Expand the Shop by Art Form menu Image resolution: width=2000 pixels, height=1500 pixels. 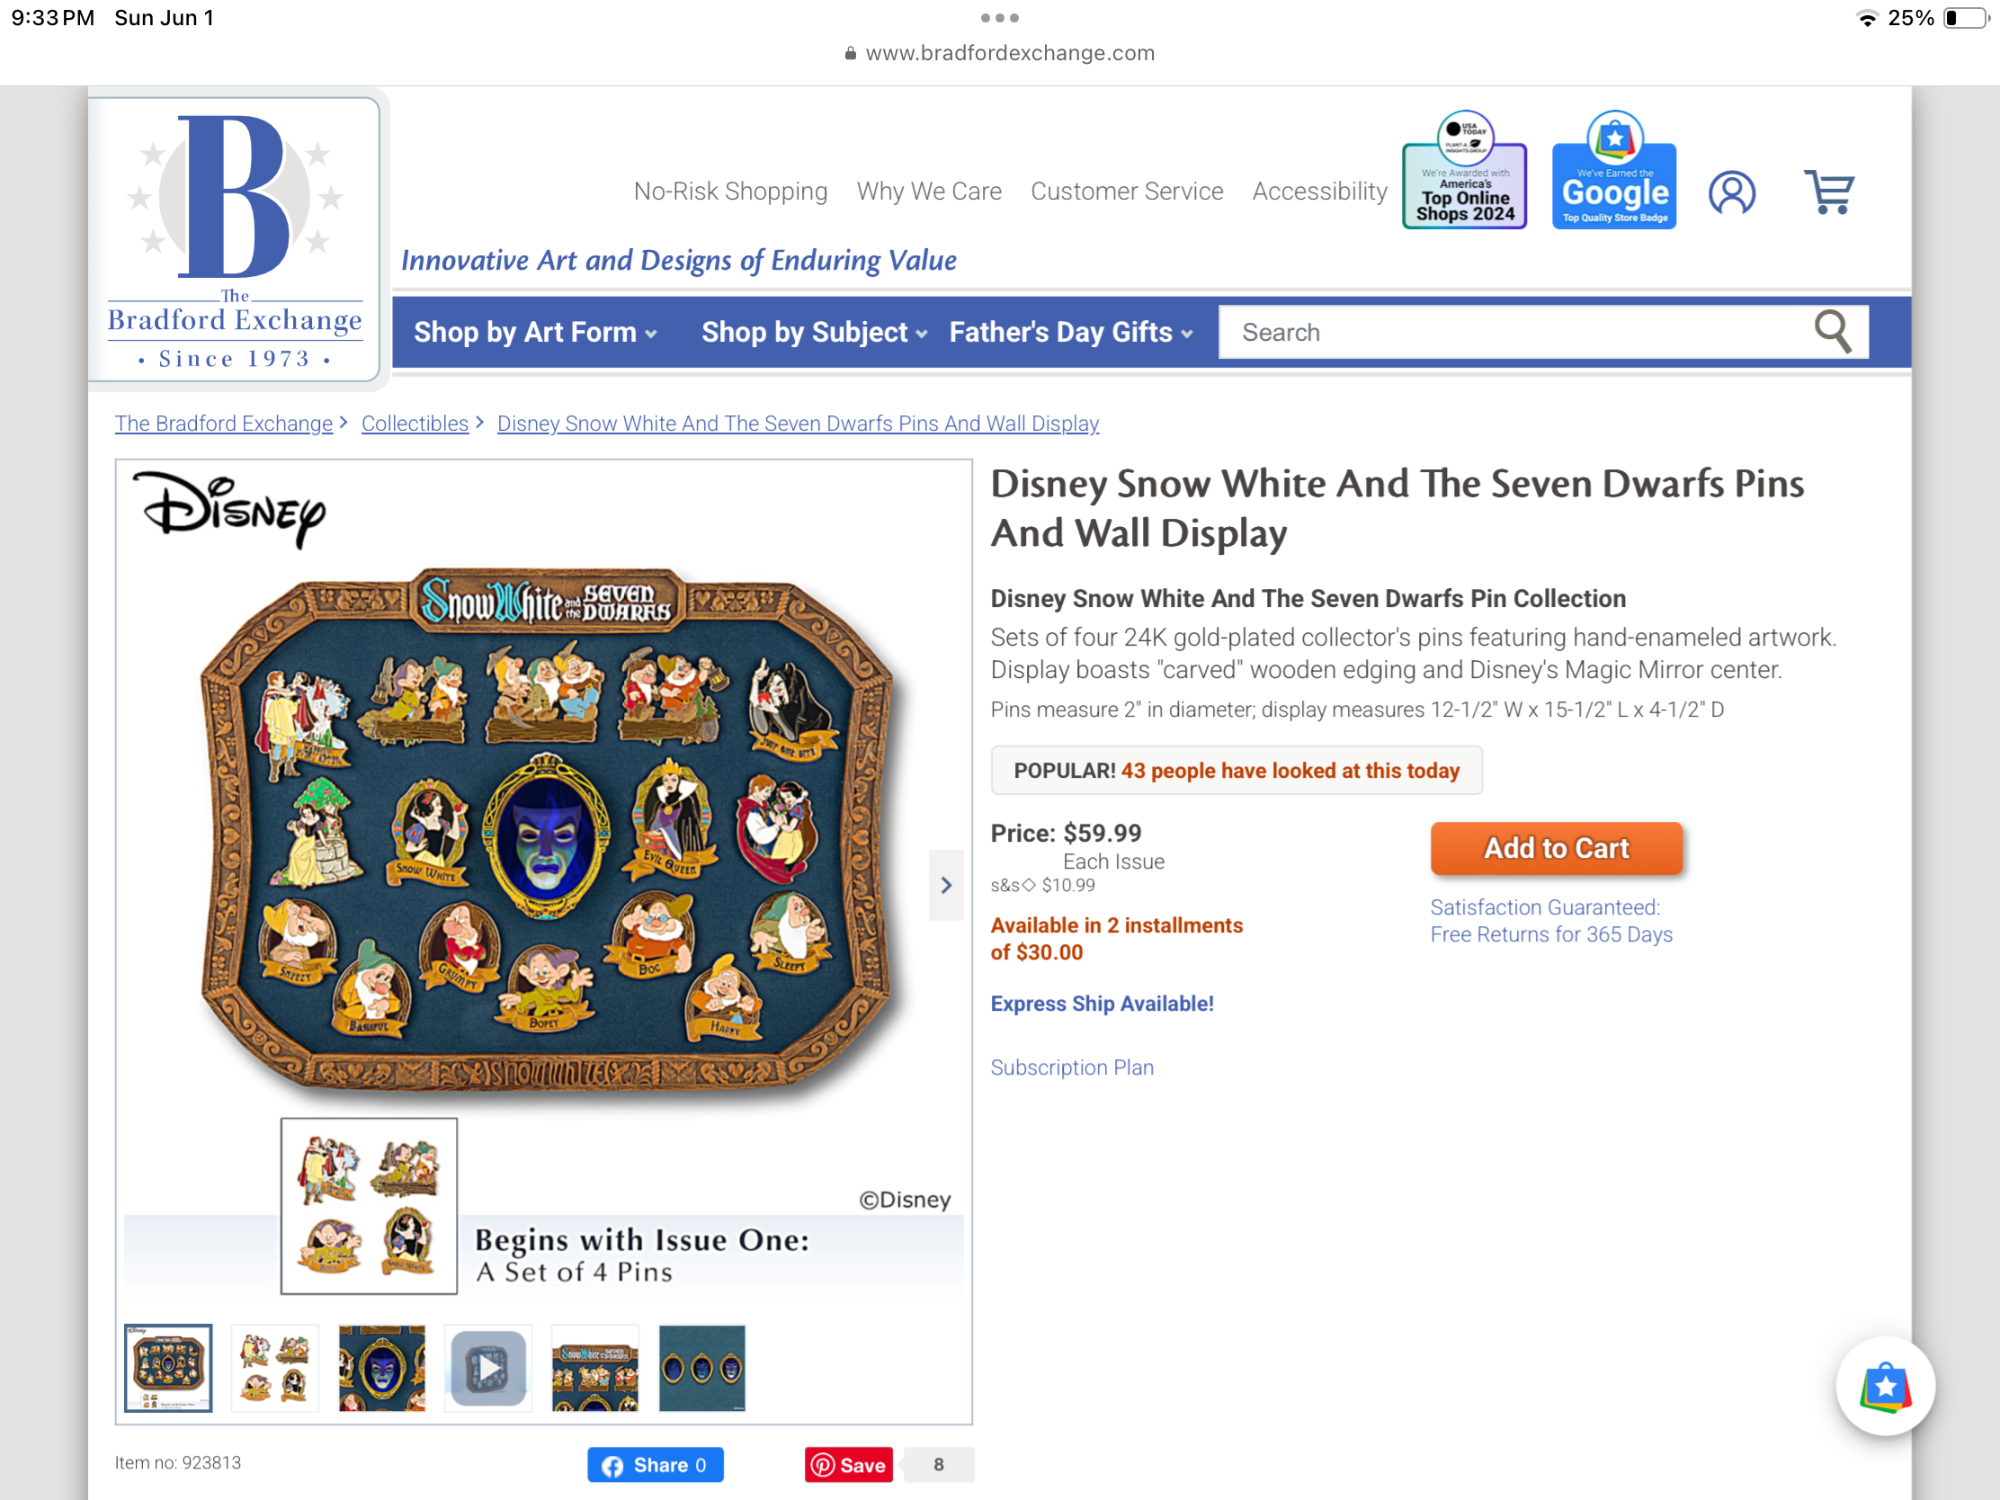pos(535,332)
